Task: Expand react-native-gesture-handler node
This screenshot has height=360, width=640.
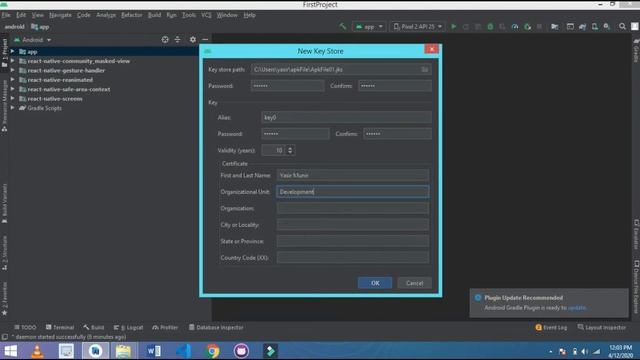Action: [x=12, y=70]
